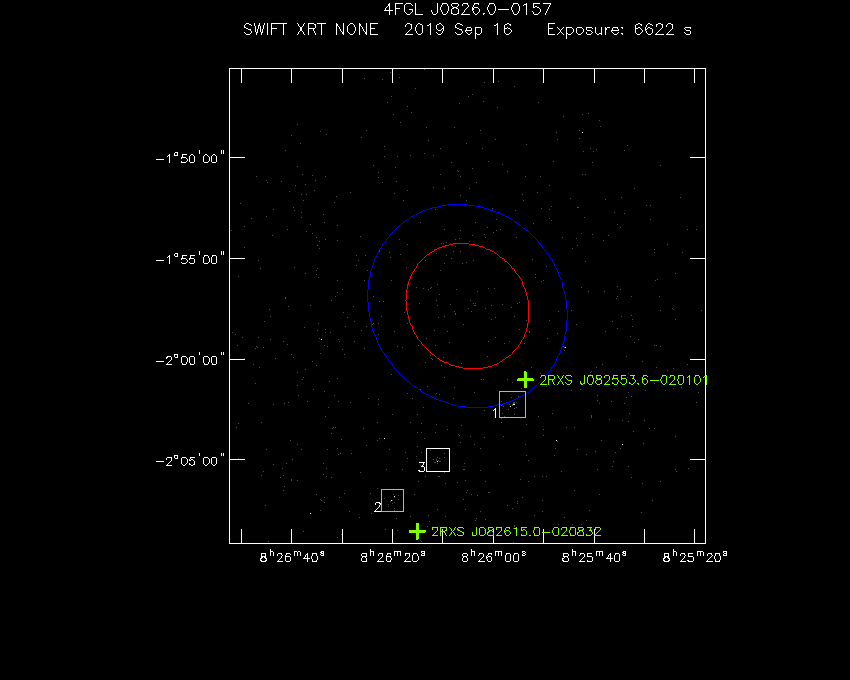Click the RA label 8h25m20s
This screenshot has height=680, width=850.
pos(695,557)
